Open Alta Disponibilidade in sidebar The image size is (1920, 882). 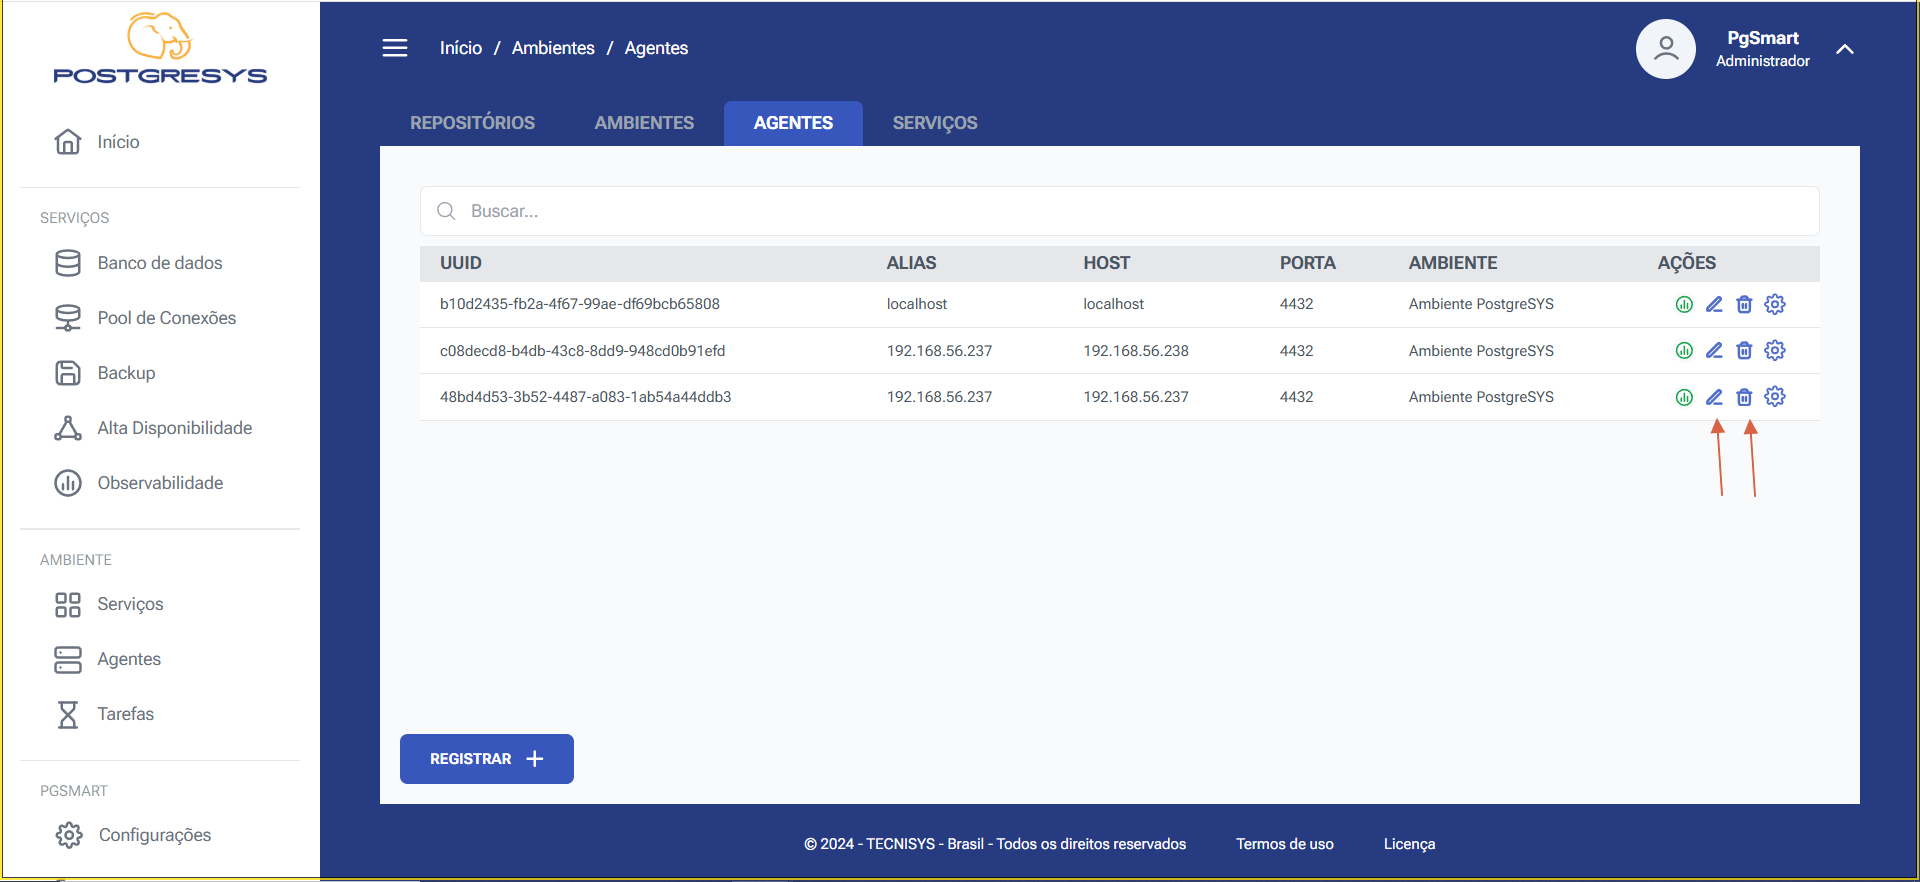point(153,428)
